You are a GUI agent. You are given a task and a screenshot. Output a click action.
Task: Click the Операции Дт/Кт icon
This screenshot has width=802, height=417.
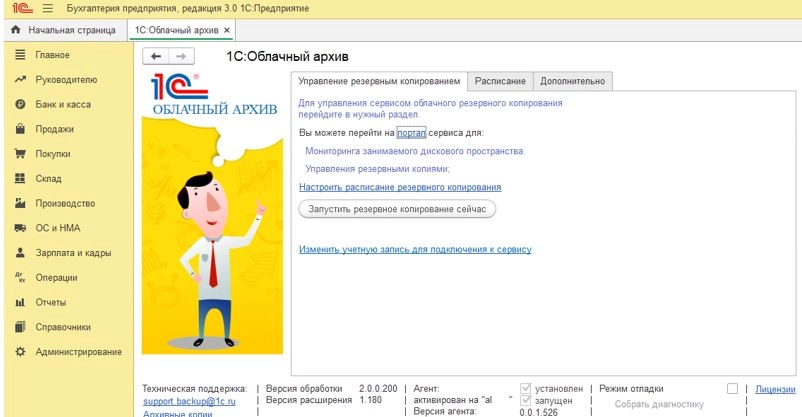[20, 277]
